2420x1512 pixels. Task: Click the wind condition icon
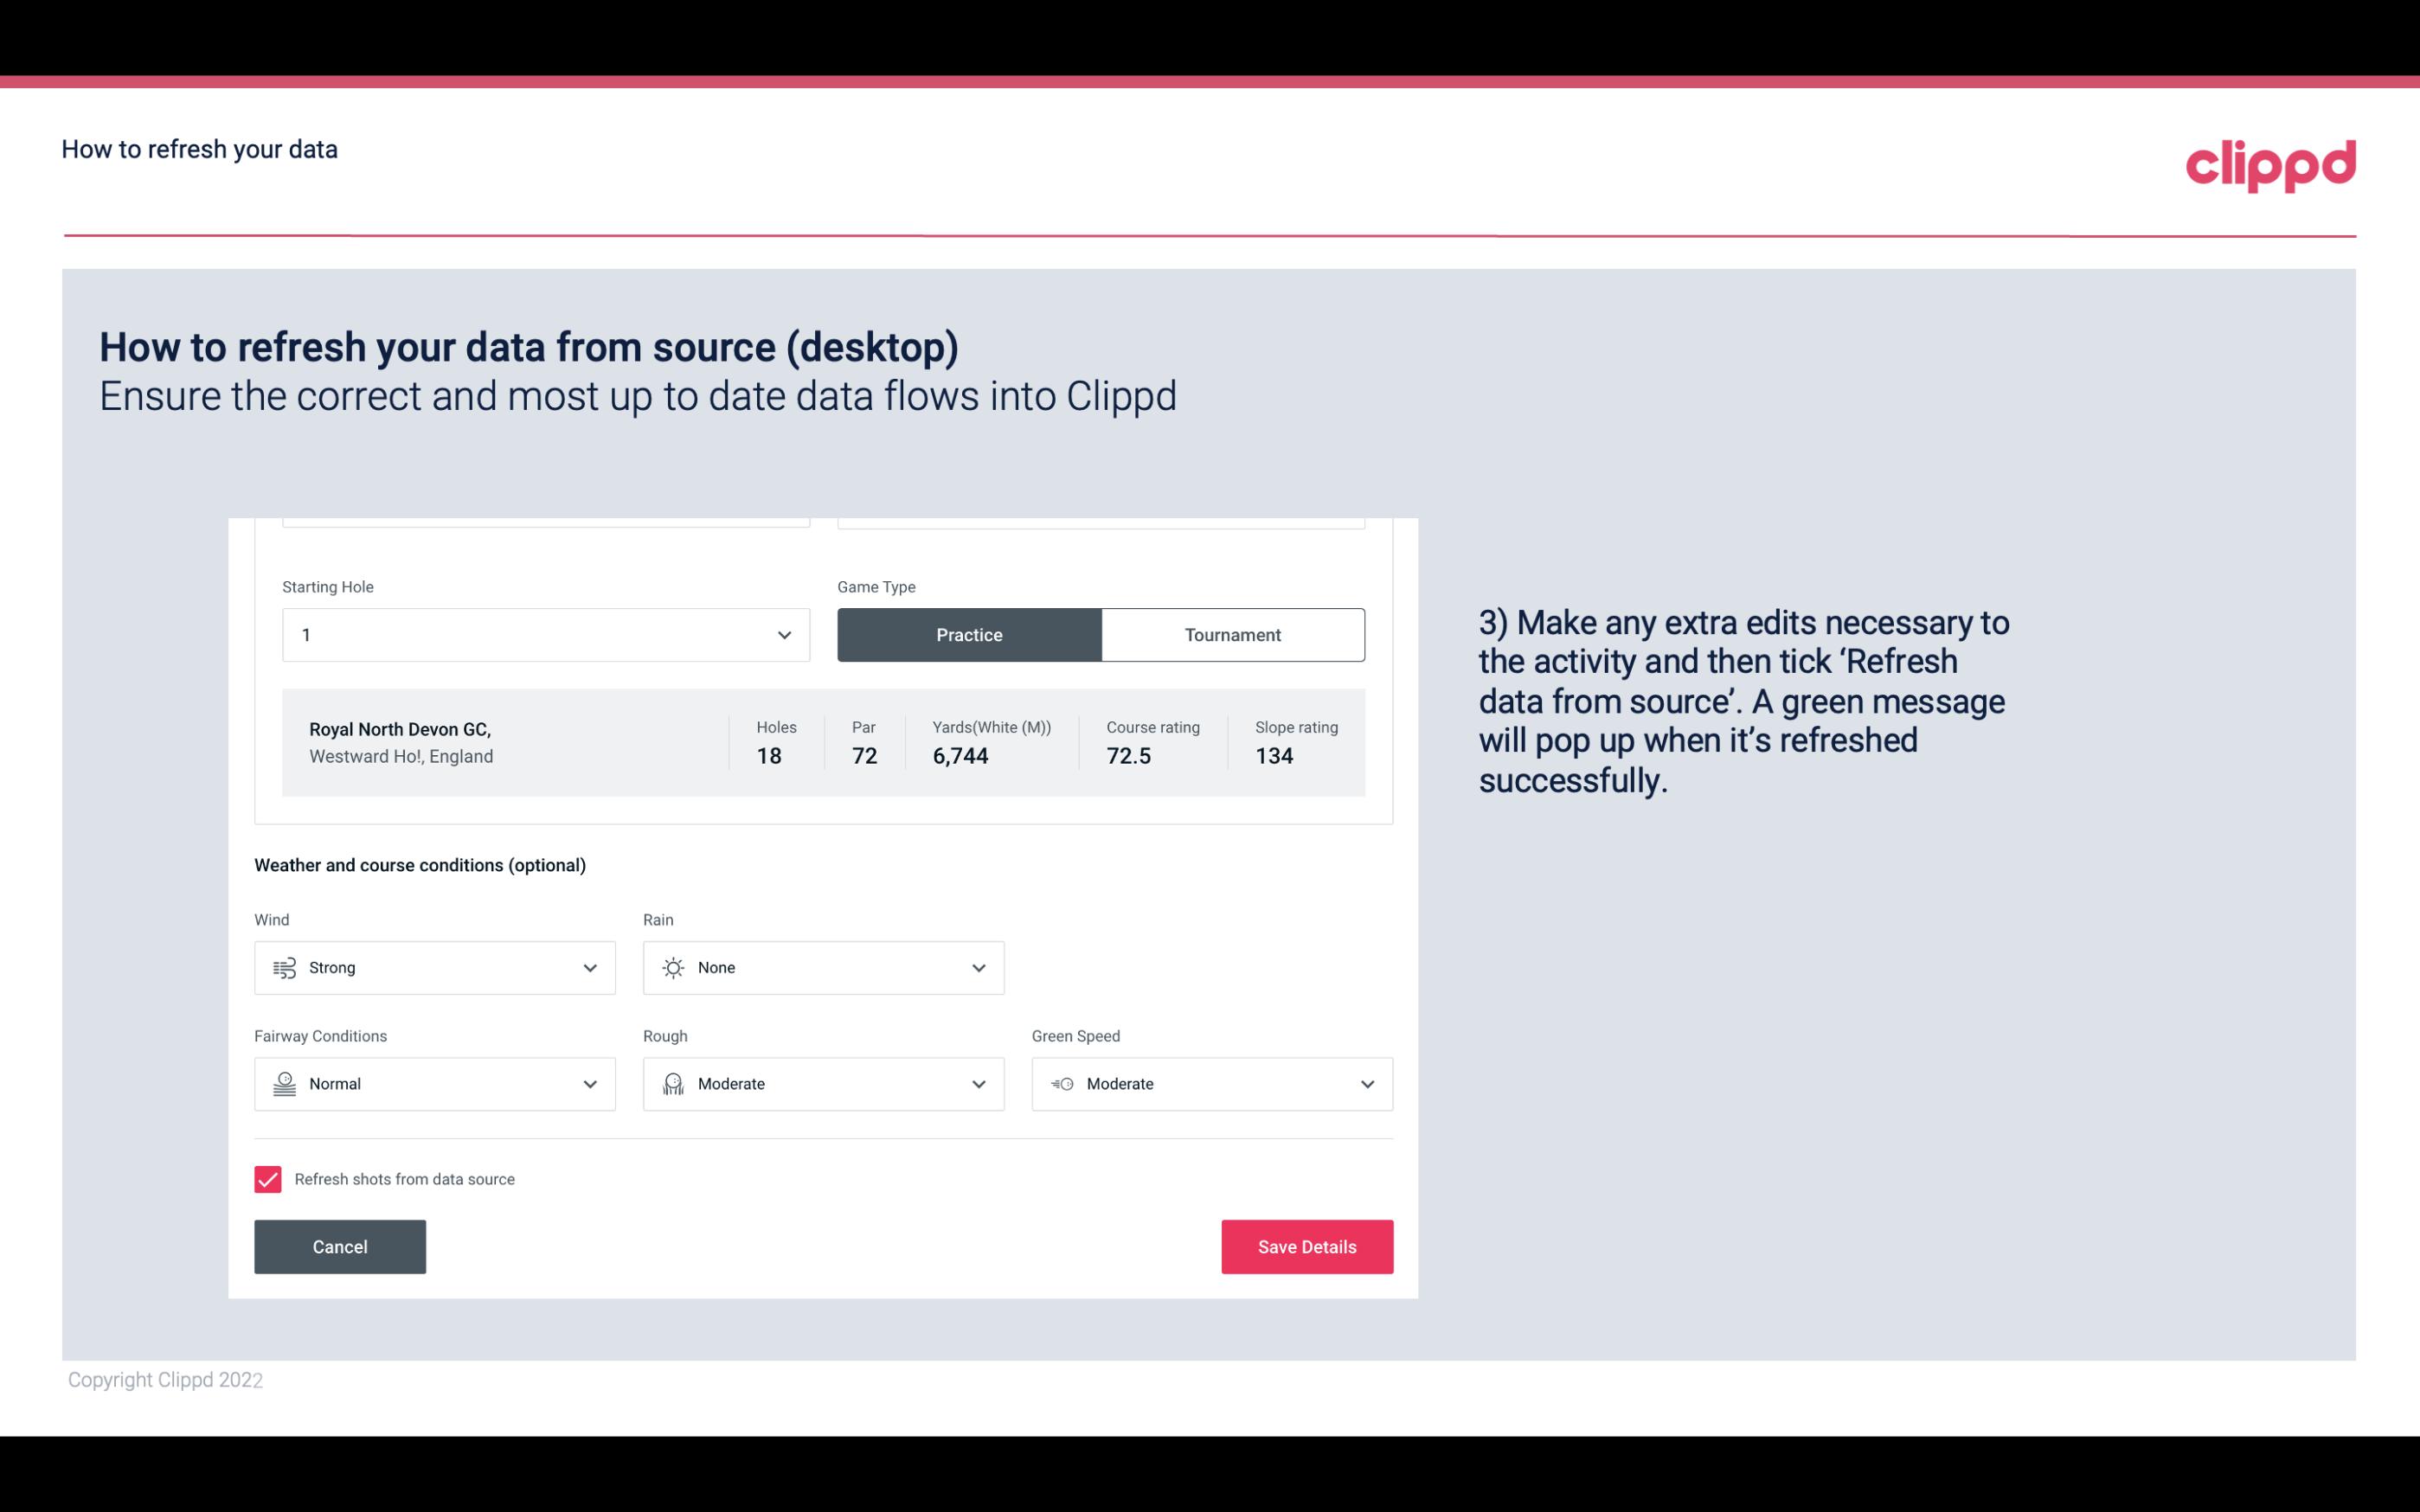(x=284, y=967)
